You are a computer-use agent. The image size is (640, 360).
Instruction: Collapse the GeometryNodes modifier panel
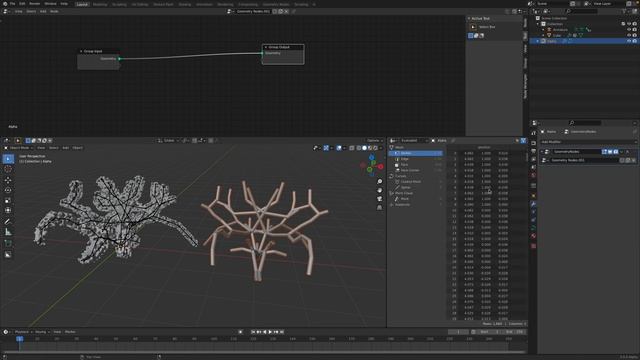coord(542,152)
